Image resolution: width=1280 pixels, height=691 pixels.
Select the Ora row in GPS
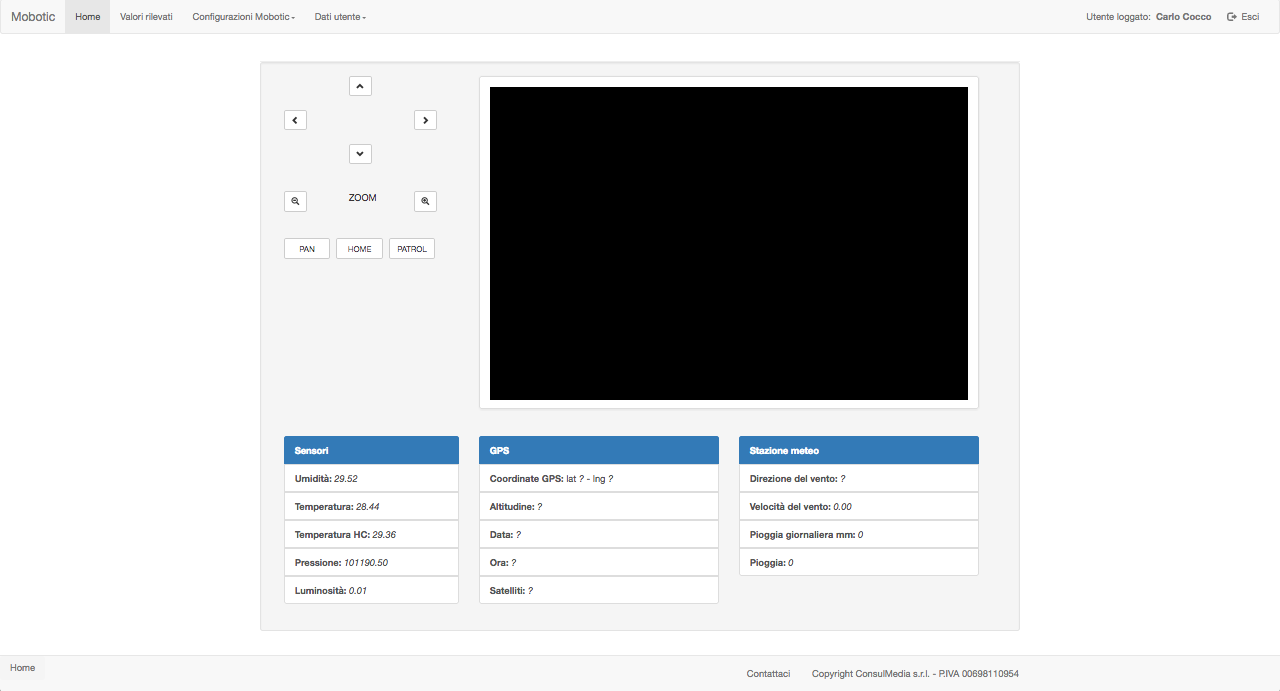pyautogui.click(x=599, y=562)
